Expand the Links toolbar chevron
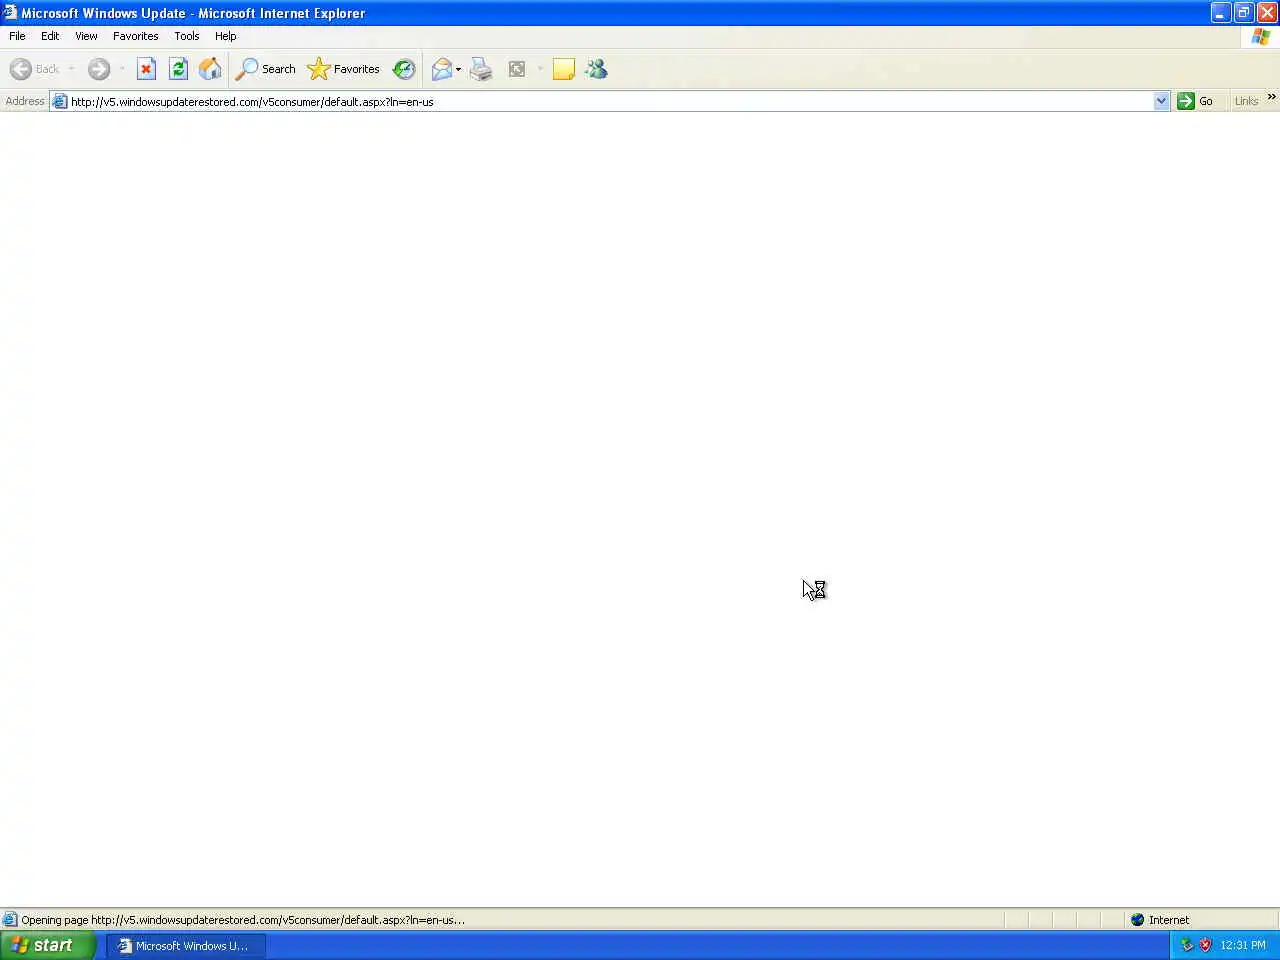The height and width of the screenshot is (960, 1280). pyautogui.click(x=1272, y=97)
